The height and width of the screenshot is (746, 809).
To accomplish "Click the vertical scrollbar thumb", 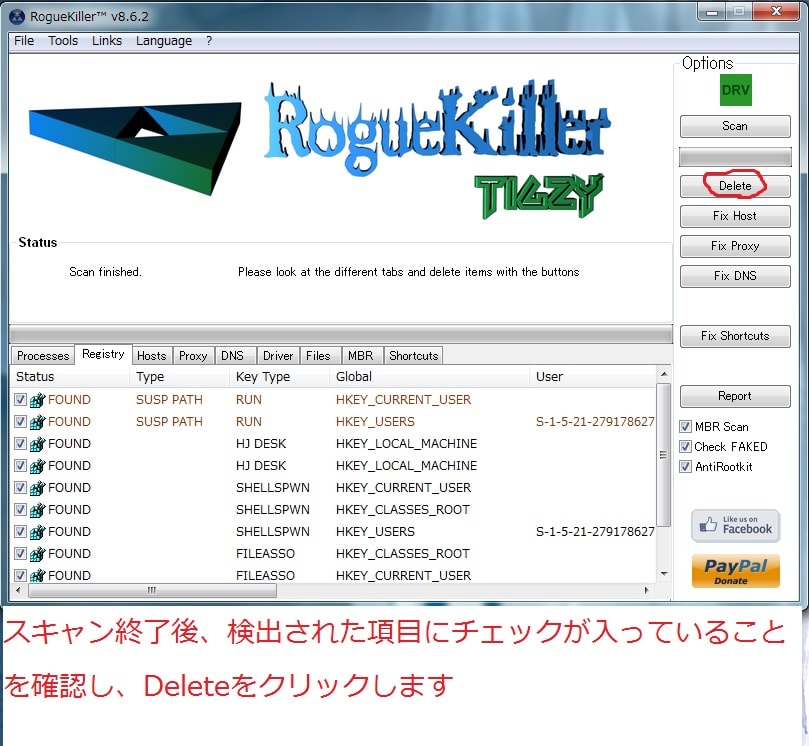I will pos(664,455).
